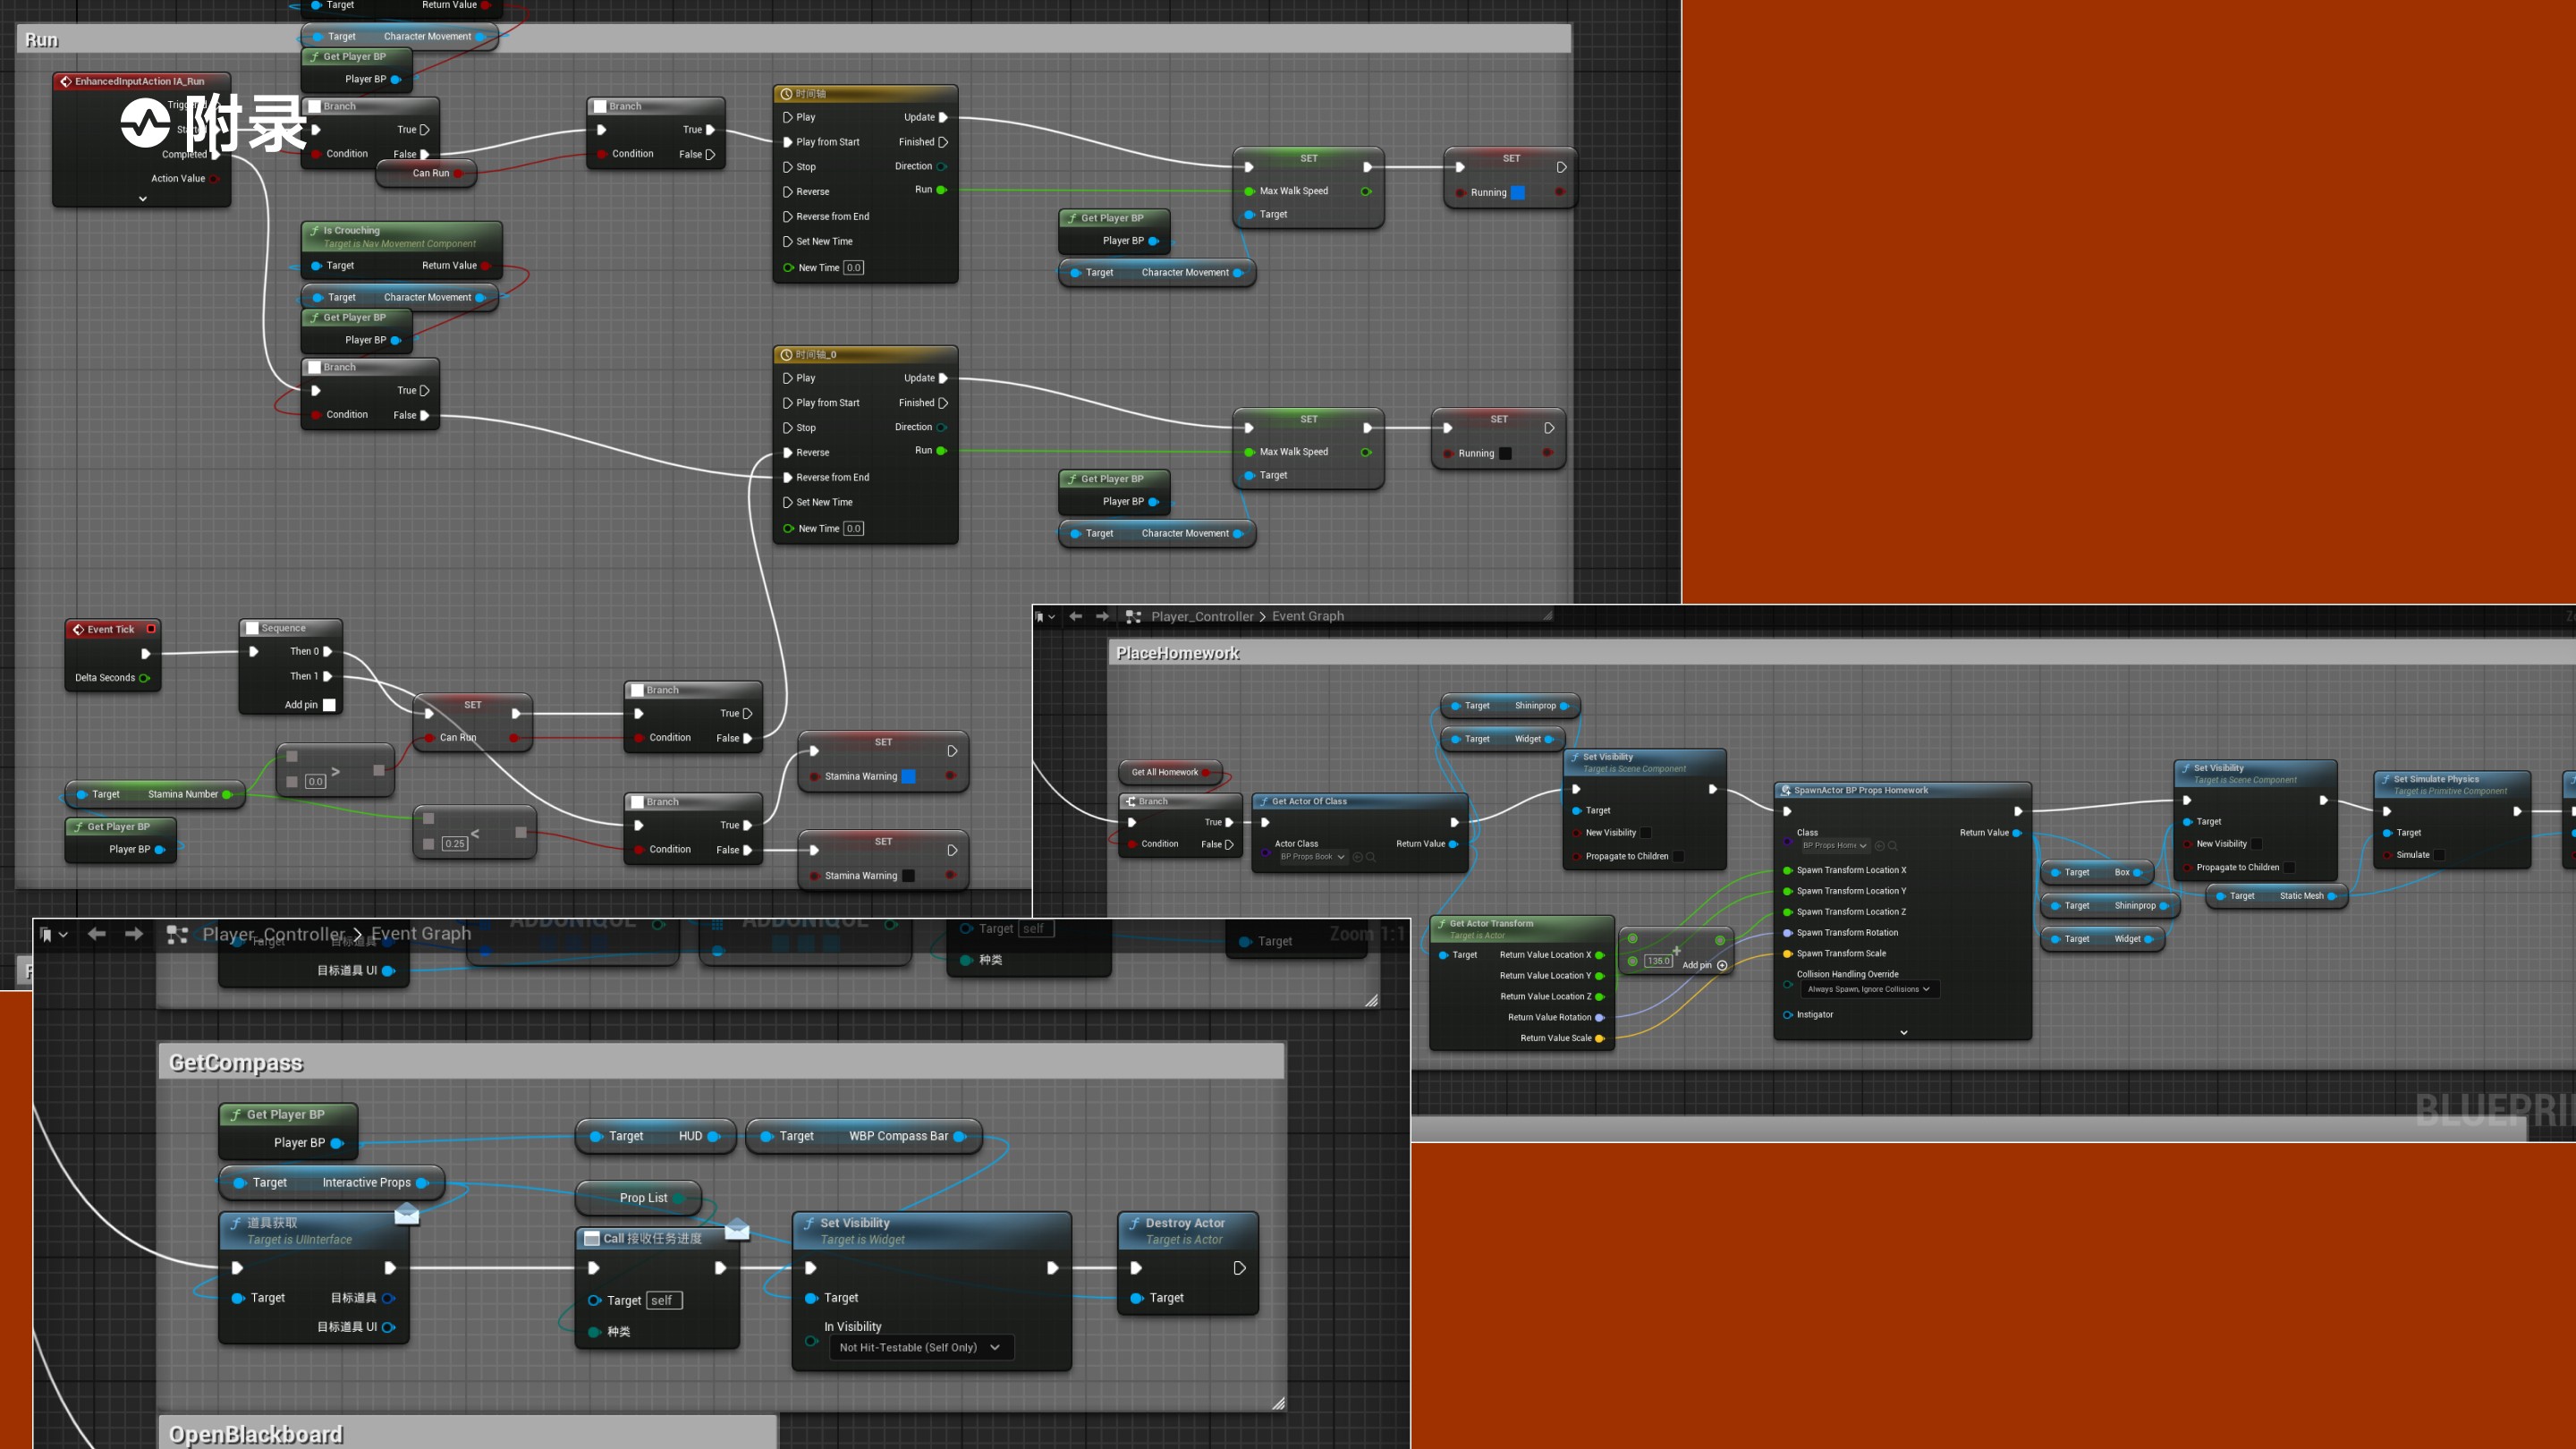The width and height of the screenshot is (2576, 1449).
Task: Click Then 1 output pin on Sequence
Action: (x=328, y=676)
